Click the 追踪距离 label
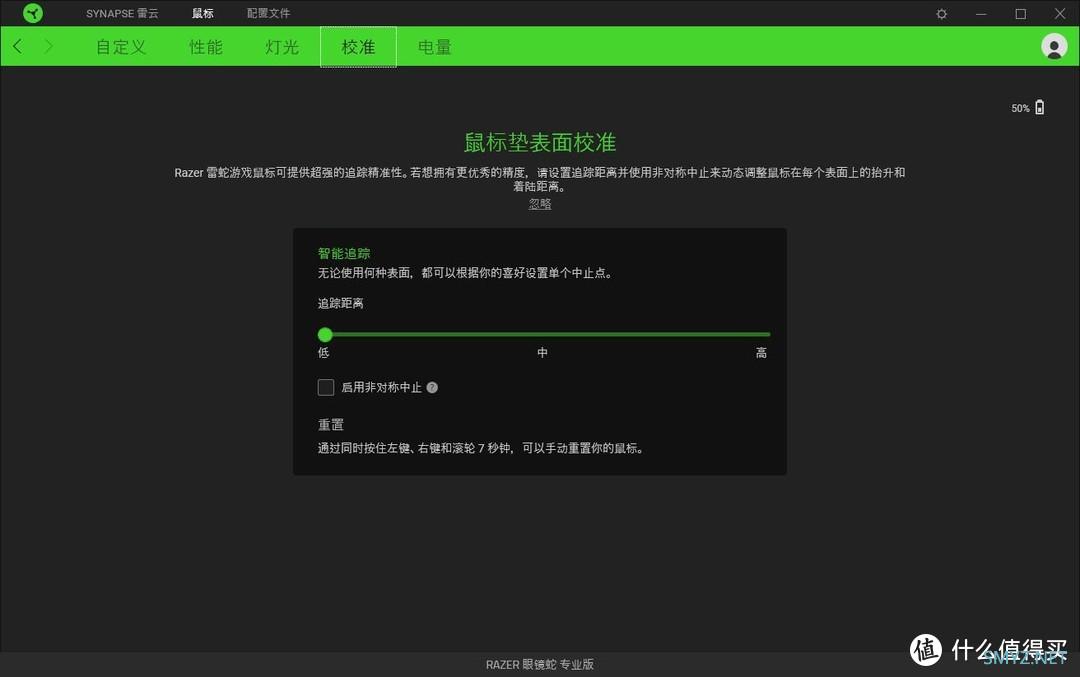1080x677 pixels. [340, 303]
